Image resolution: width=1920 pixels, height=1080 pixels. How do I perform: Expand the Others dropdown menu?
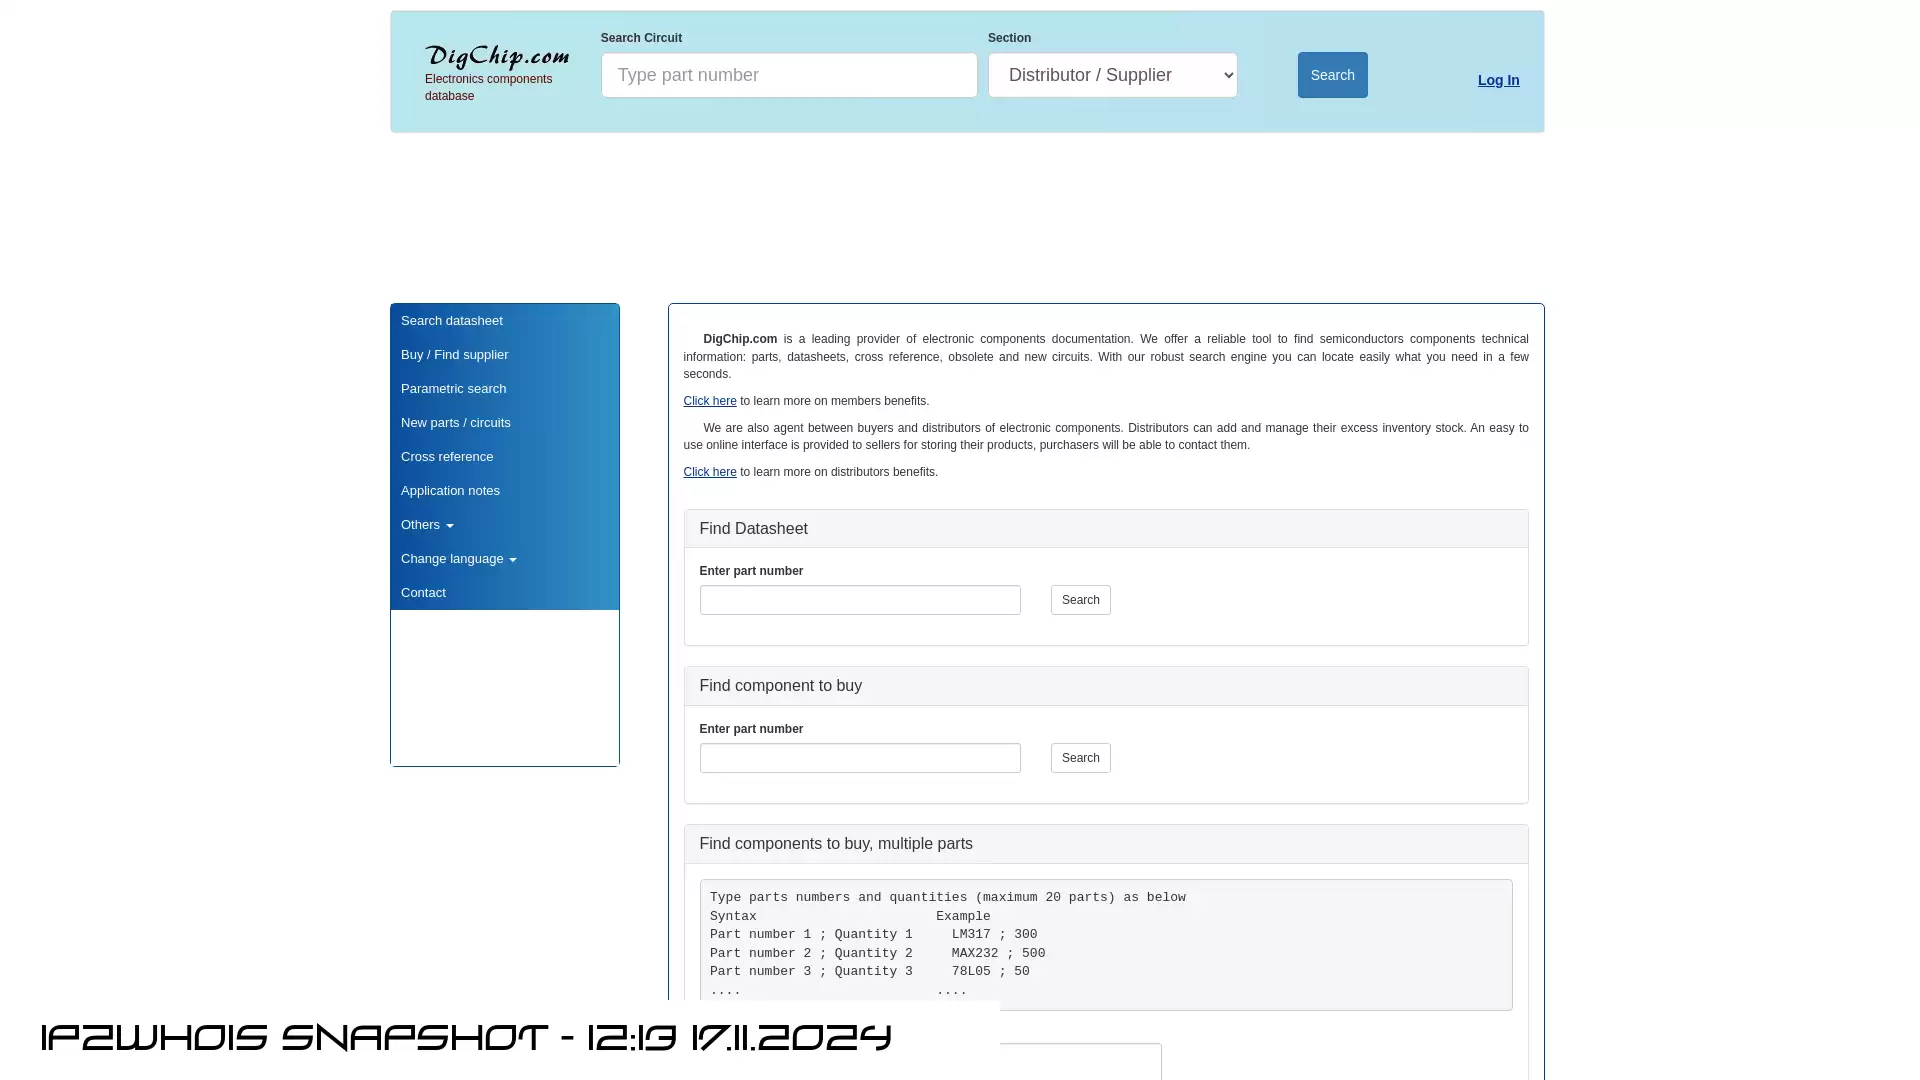pos(504,525)
